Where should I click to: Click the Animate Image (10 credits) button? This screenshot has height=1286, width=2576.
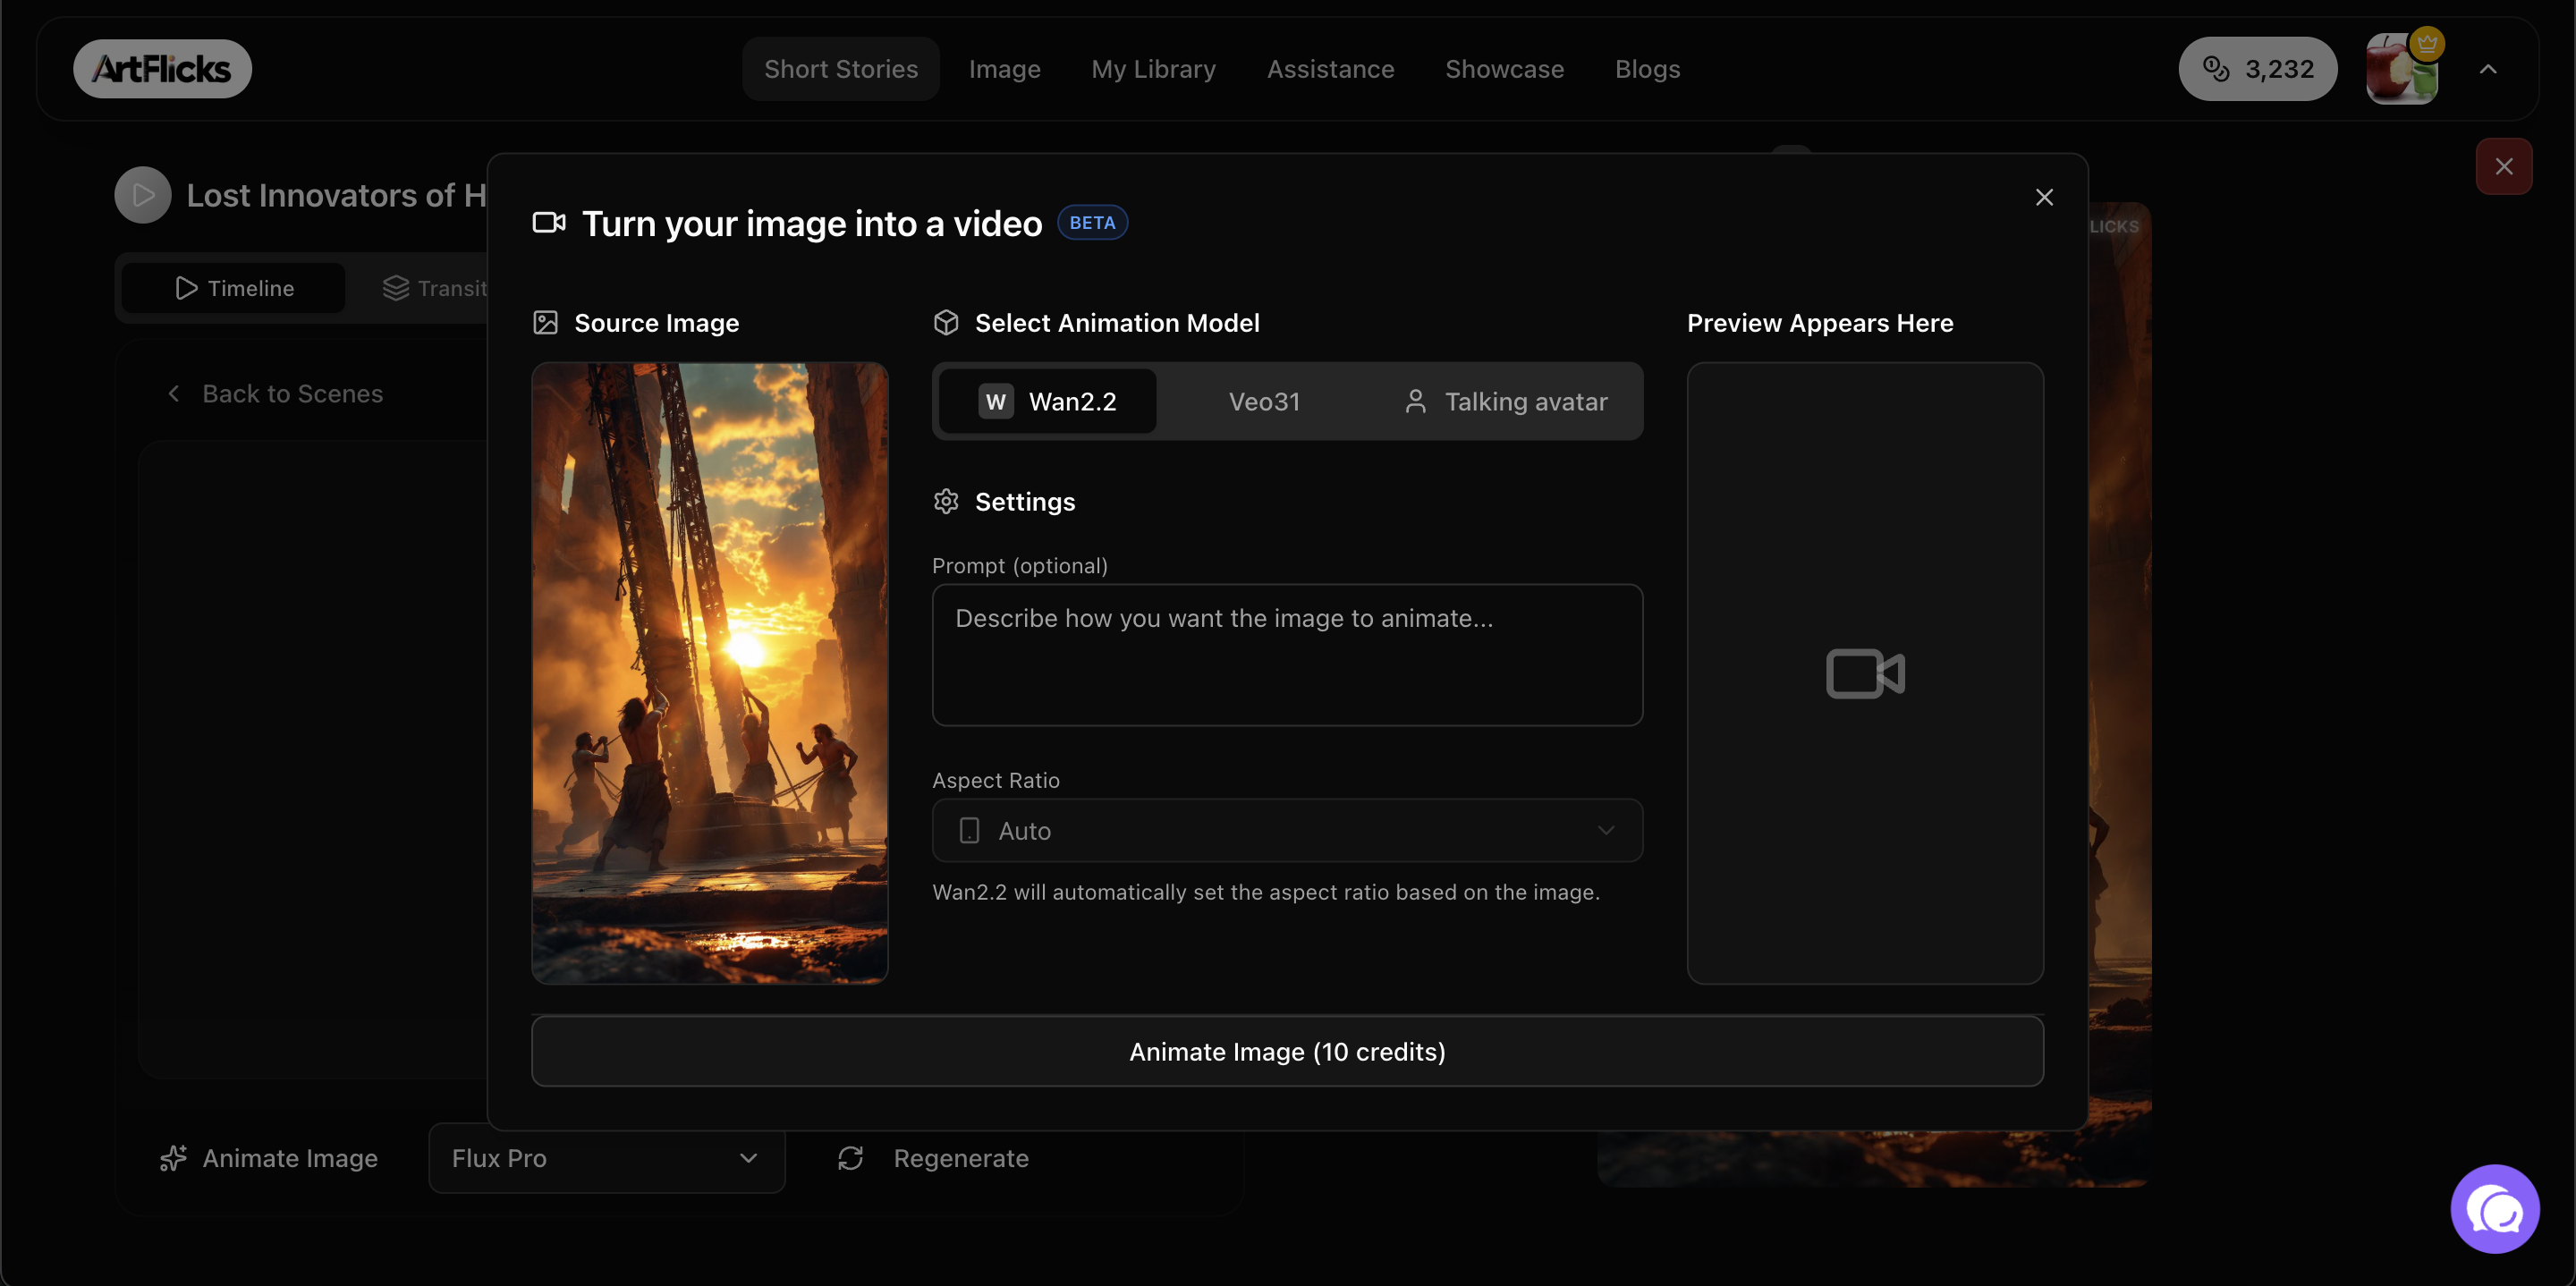tap(1287, 1051)
